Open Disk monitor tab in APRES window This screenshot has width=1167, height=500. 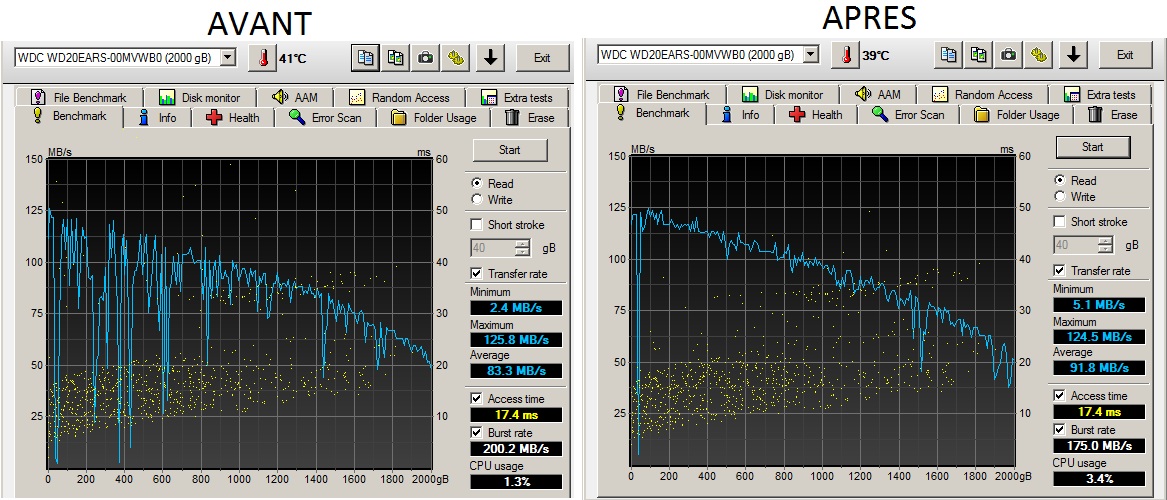point(782,94)
